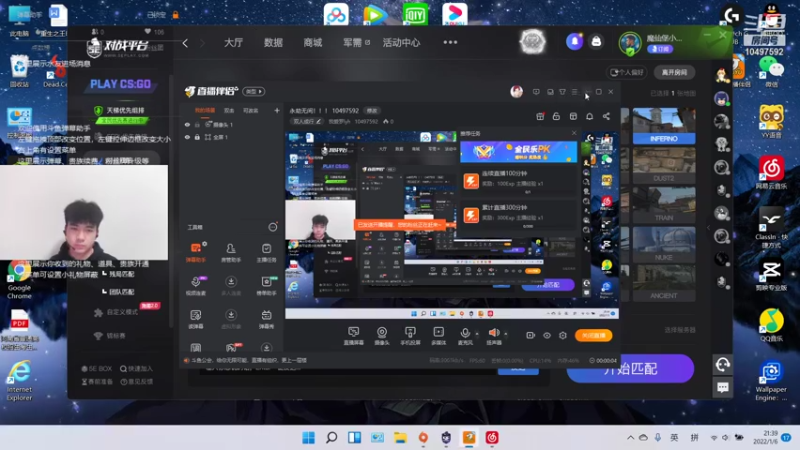Open the 读弹幕 tool

point(195,319)
